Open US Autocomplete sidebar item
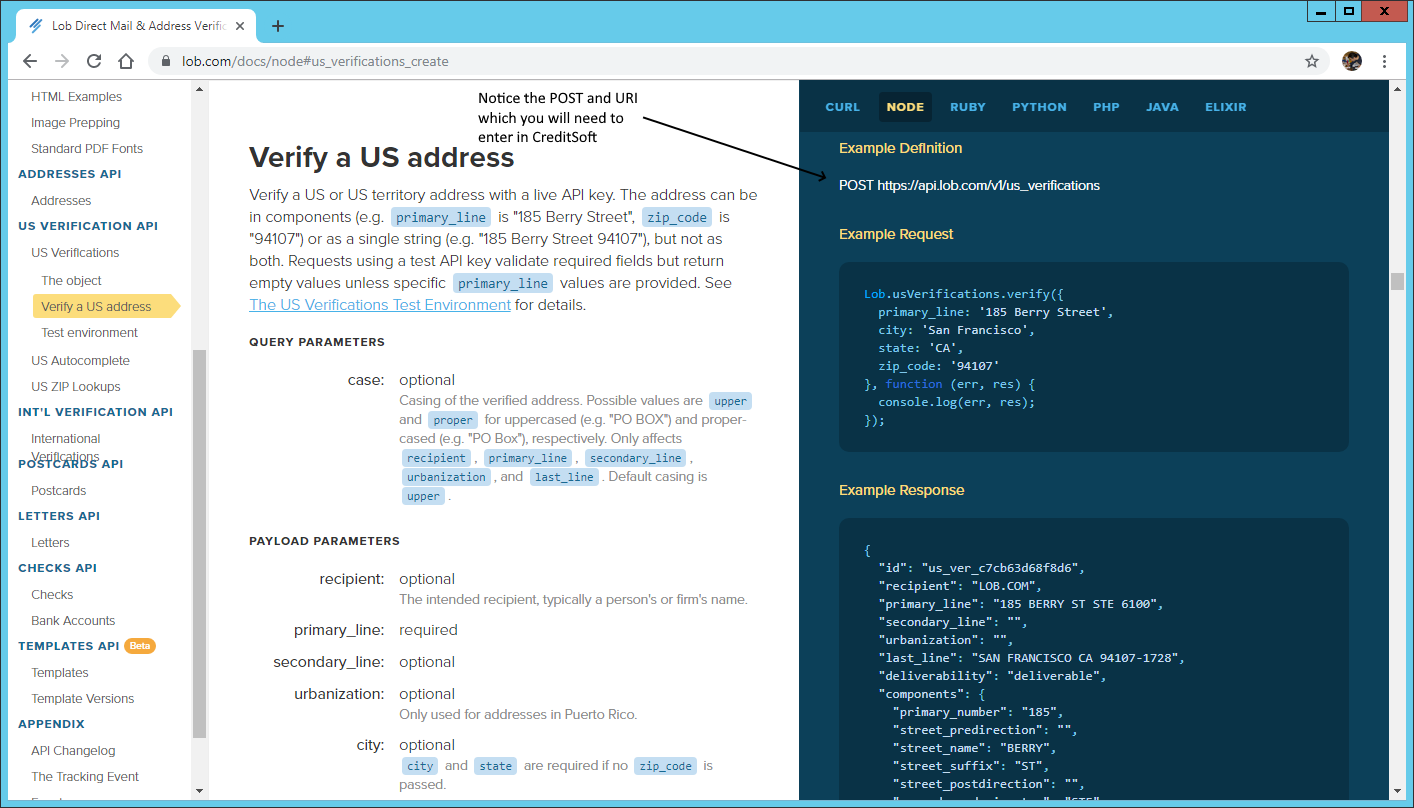The image size is (1414, 808). click(x=80, y=361)
